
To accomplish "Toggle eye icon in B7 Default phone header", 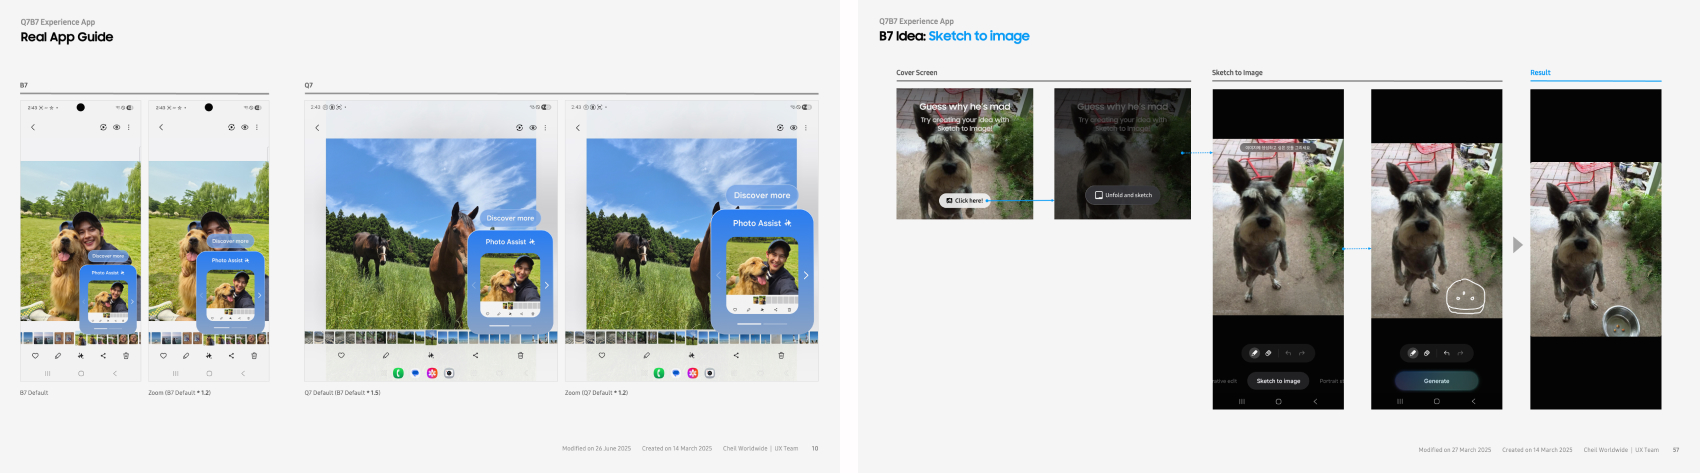I will [117, 127].
